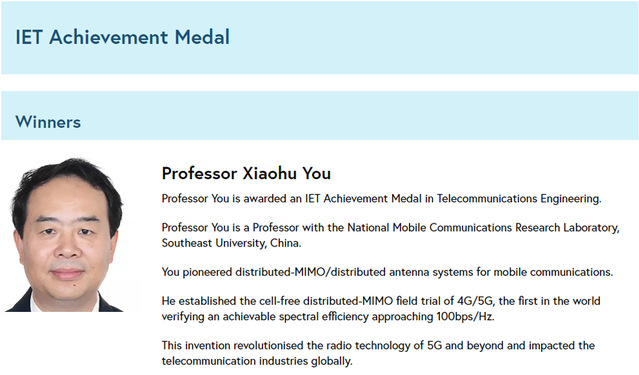Click the "IET Achievement Medal" page heading
This screenshot has height=375, width=639.
pyautogui.click(x=122, y=37)
